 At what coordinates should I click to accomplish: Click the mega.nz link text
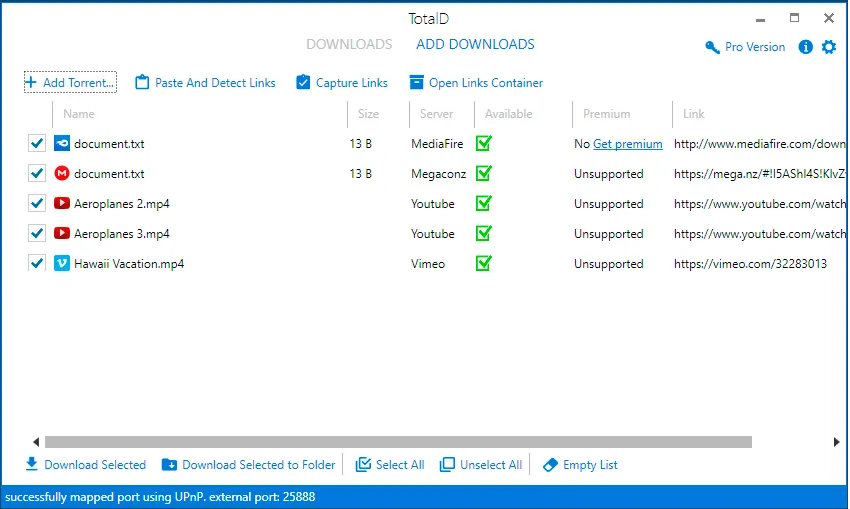(x=759, y=174)
